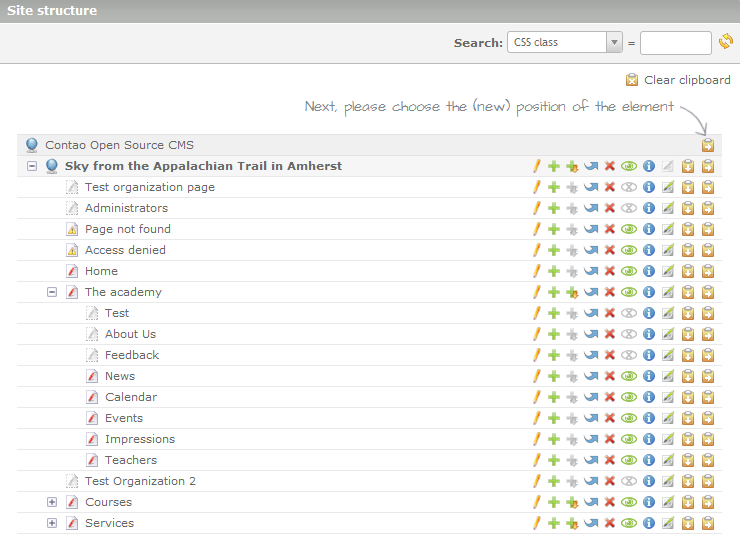Paste into the Contao Open Source CMS root
The image size is (740, 536).
coord(708,145)
